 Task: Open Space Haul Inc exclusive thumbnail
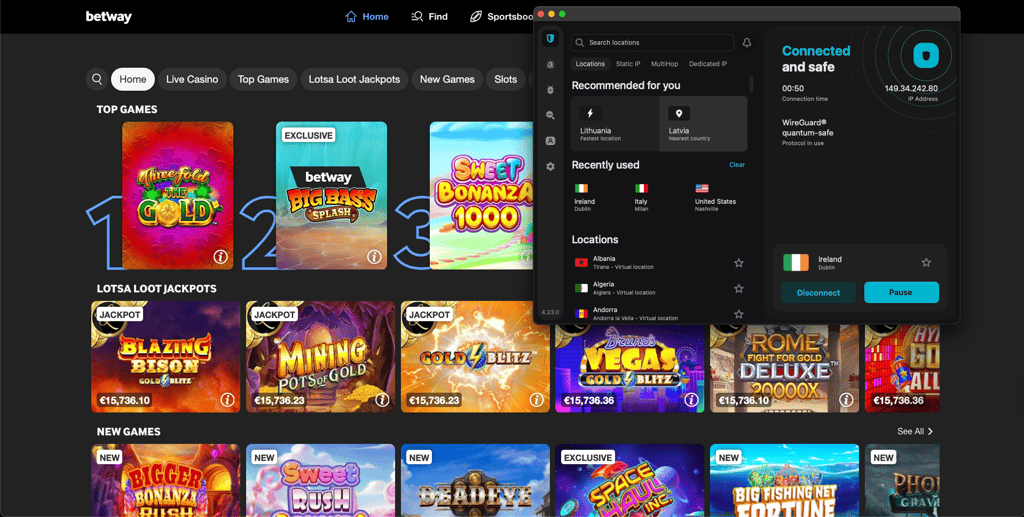(x=630, y=480)
